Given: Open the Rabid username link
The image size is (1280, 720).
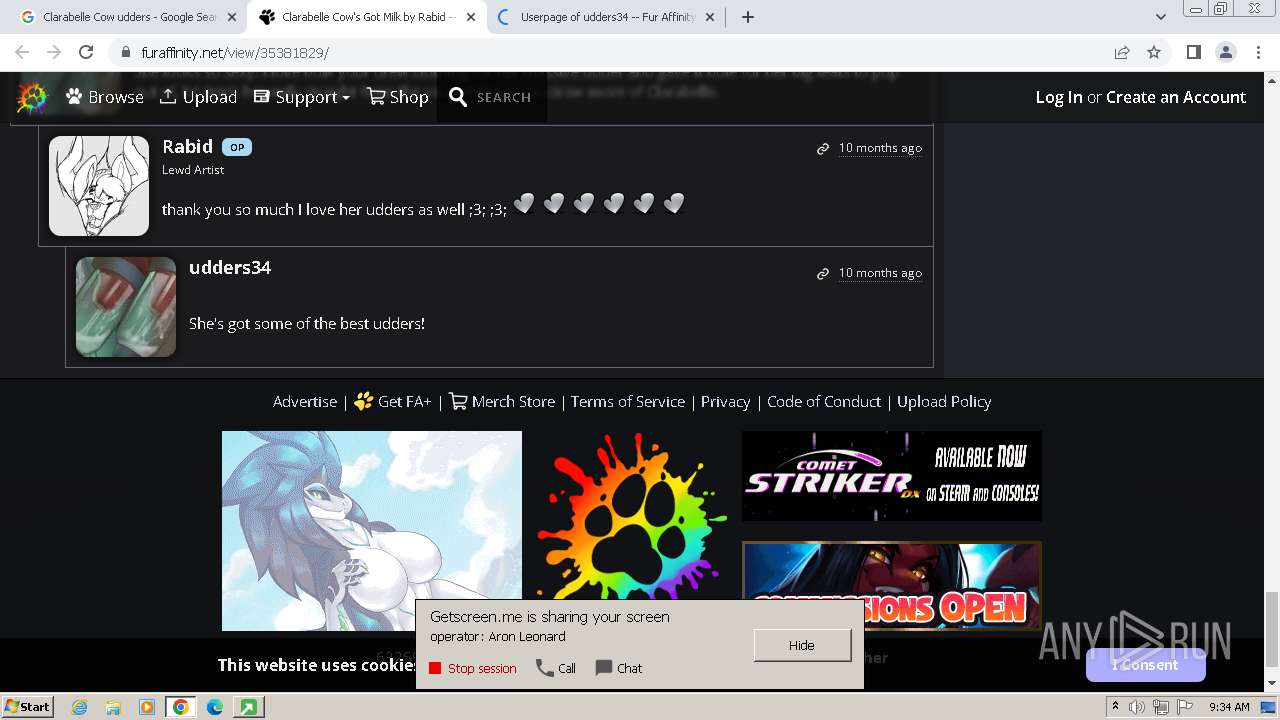Looking at the screenshot, I should click(x=187, y=147).
